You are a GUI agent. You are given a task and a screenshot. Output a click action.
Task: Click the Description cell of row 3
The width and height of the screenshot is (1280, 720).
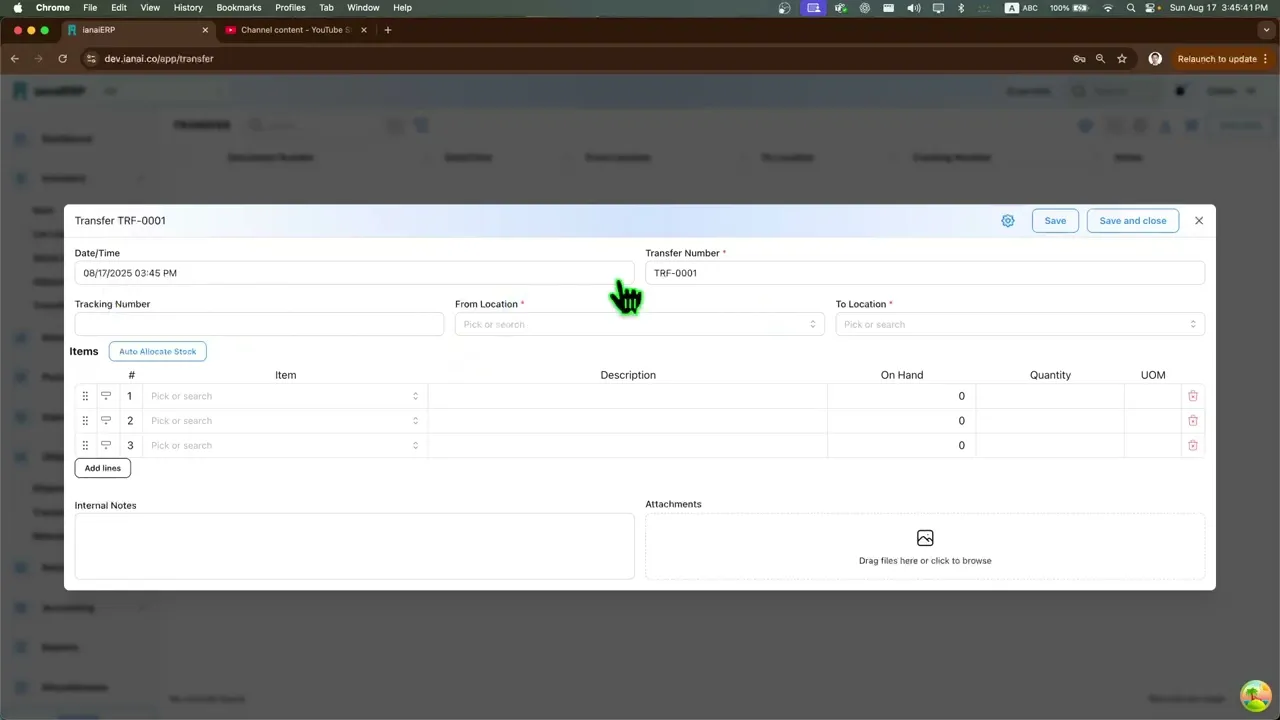[x=628, y=446]
